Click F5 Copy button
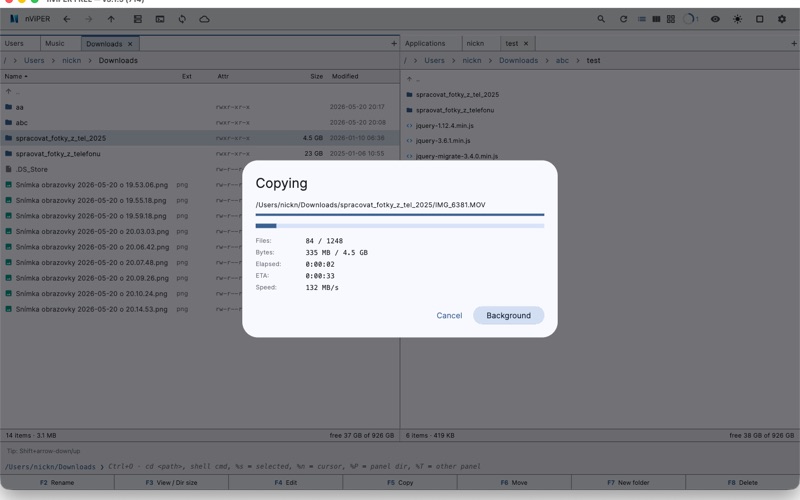This screenshot has height=500, width=800. point(400,482)
